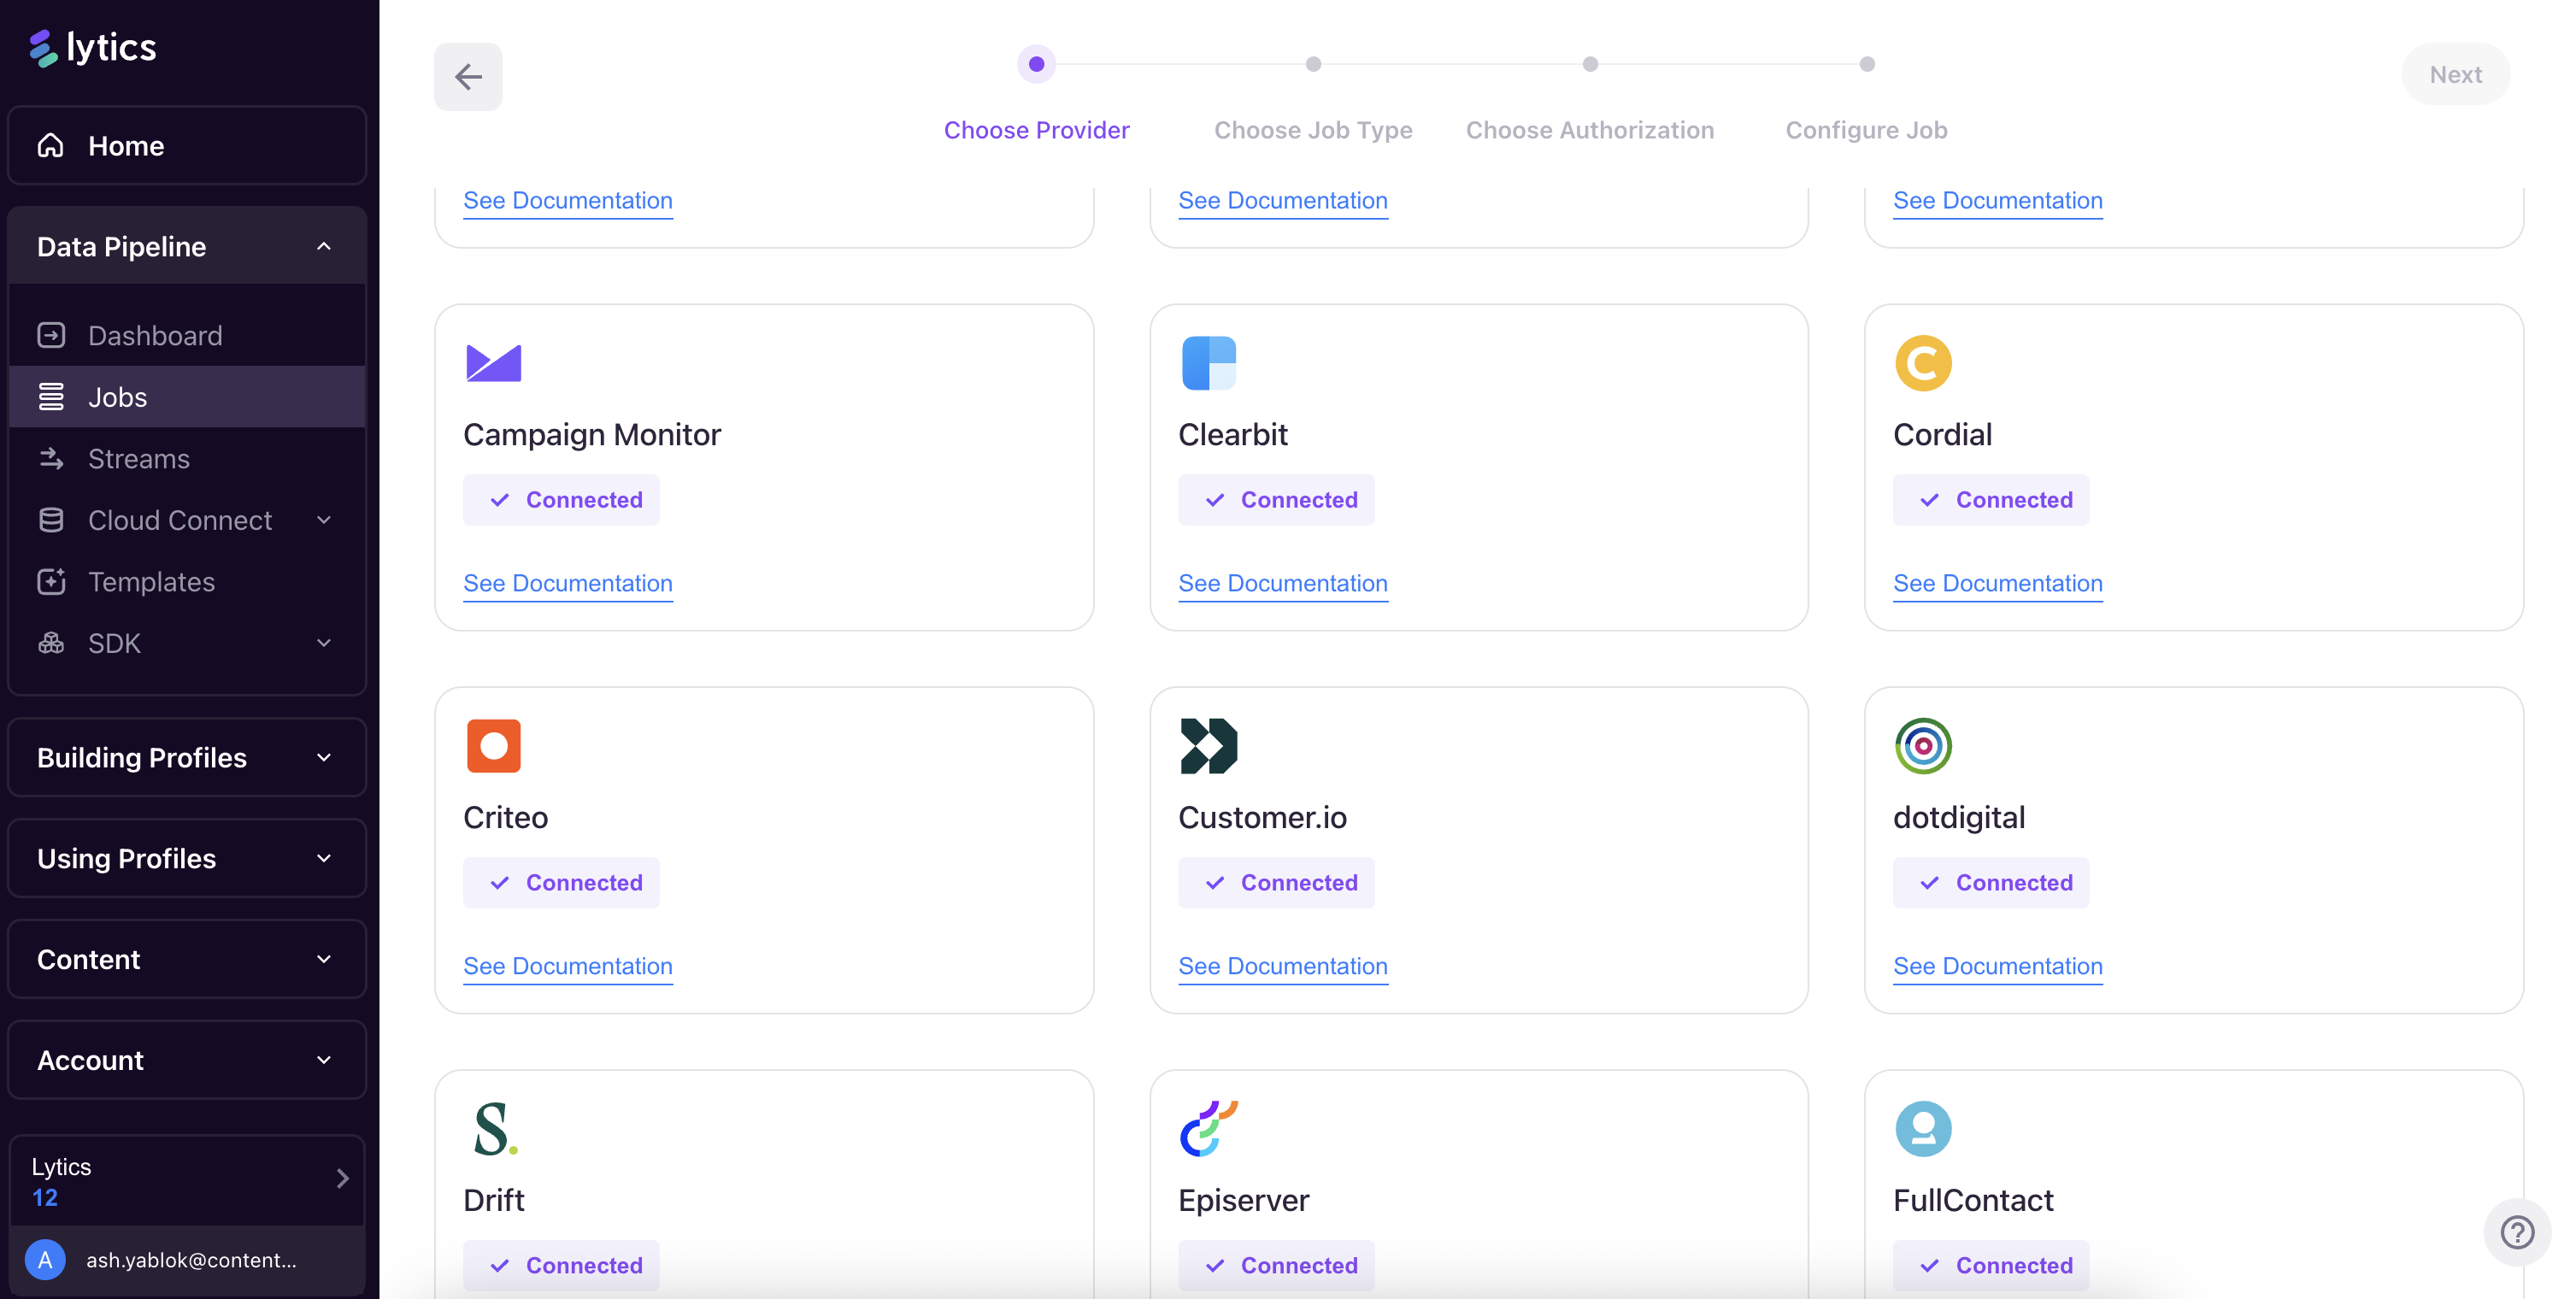Click the Cordial yellow C logo

click(1922, 362)
